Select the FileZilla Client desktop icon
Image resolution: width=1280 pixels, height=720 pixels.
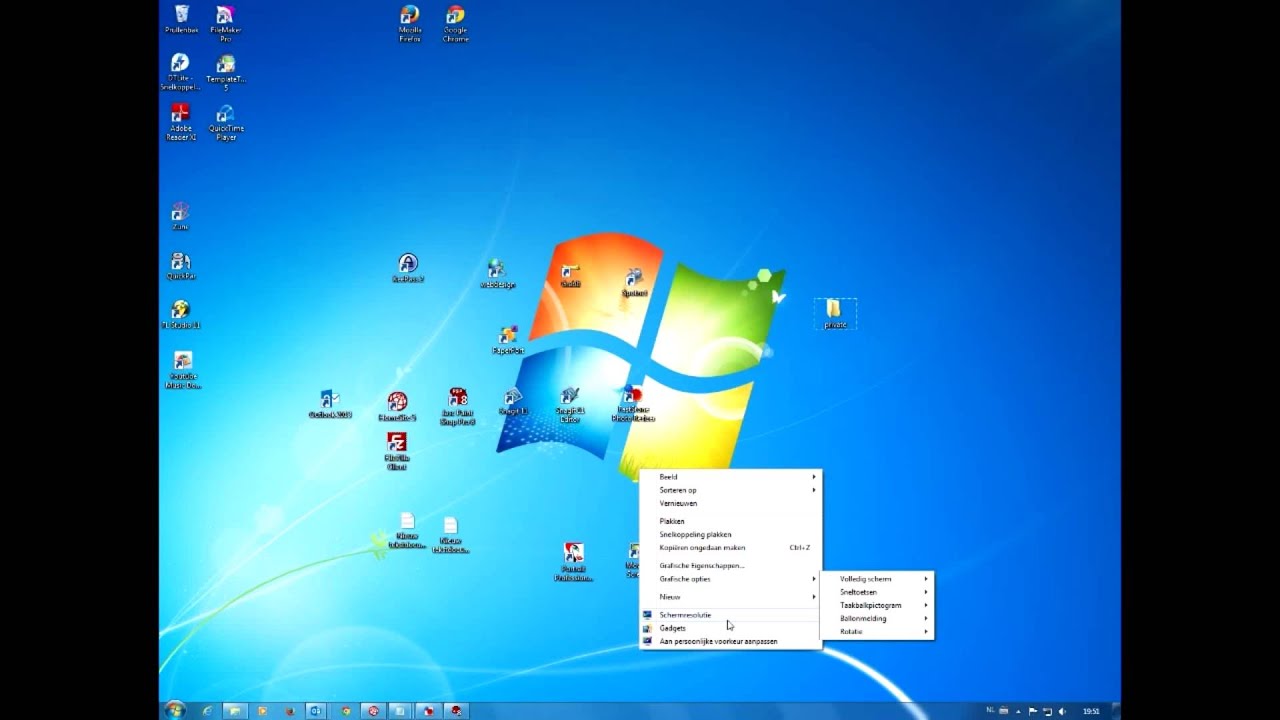397,451
